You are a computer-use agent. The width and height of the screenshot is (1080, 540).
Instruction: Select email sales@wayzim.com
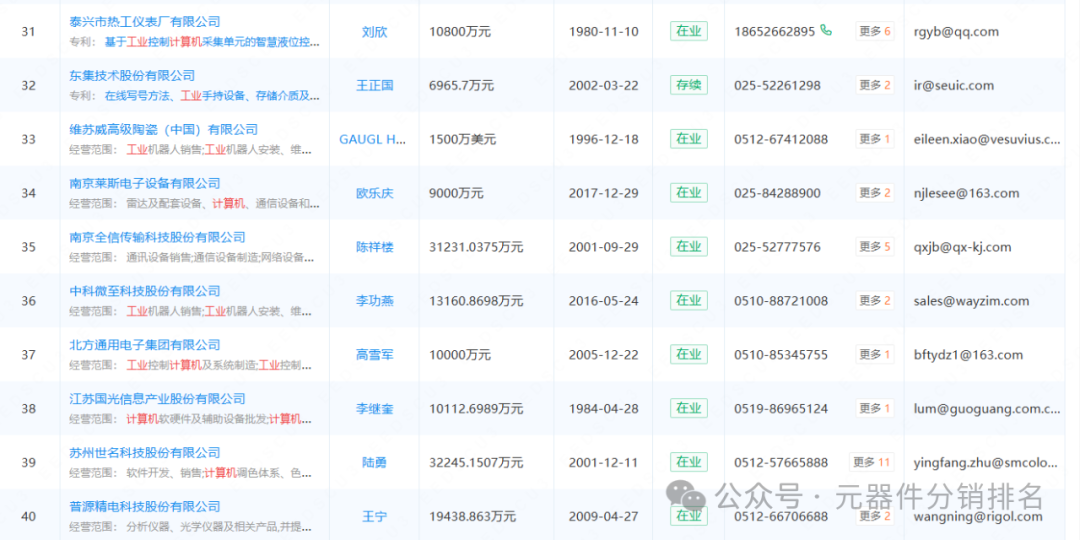[971, 301]
